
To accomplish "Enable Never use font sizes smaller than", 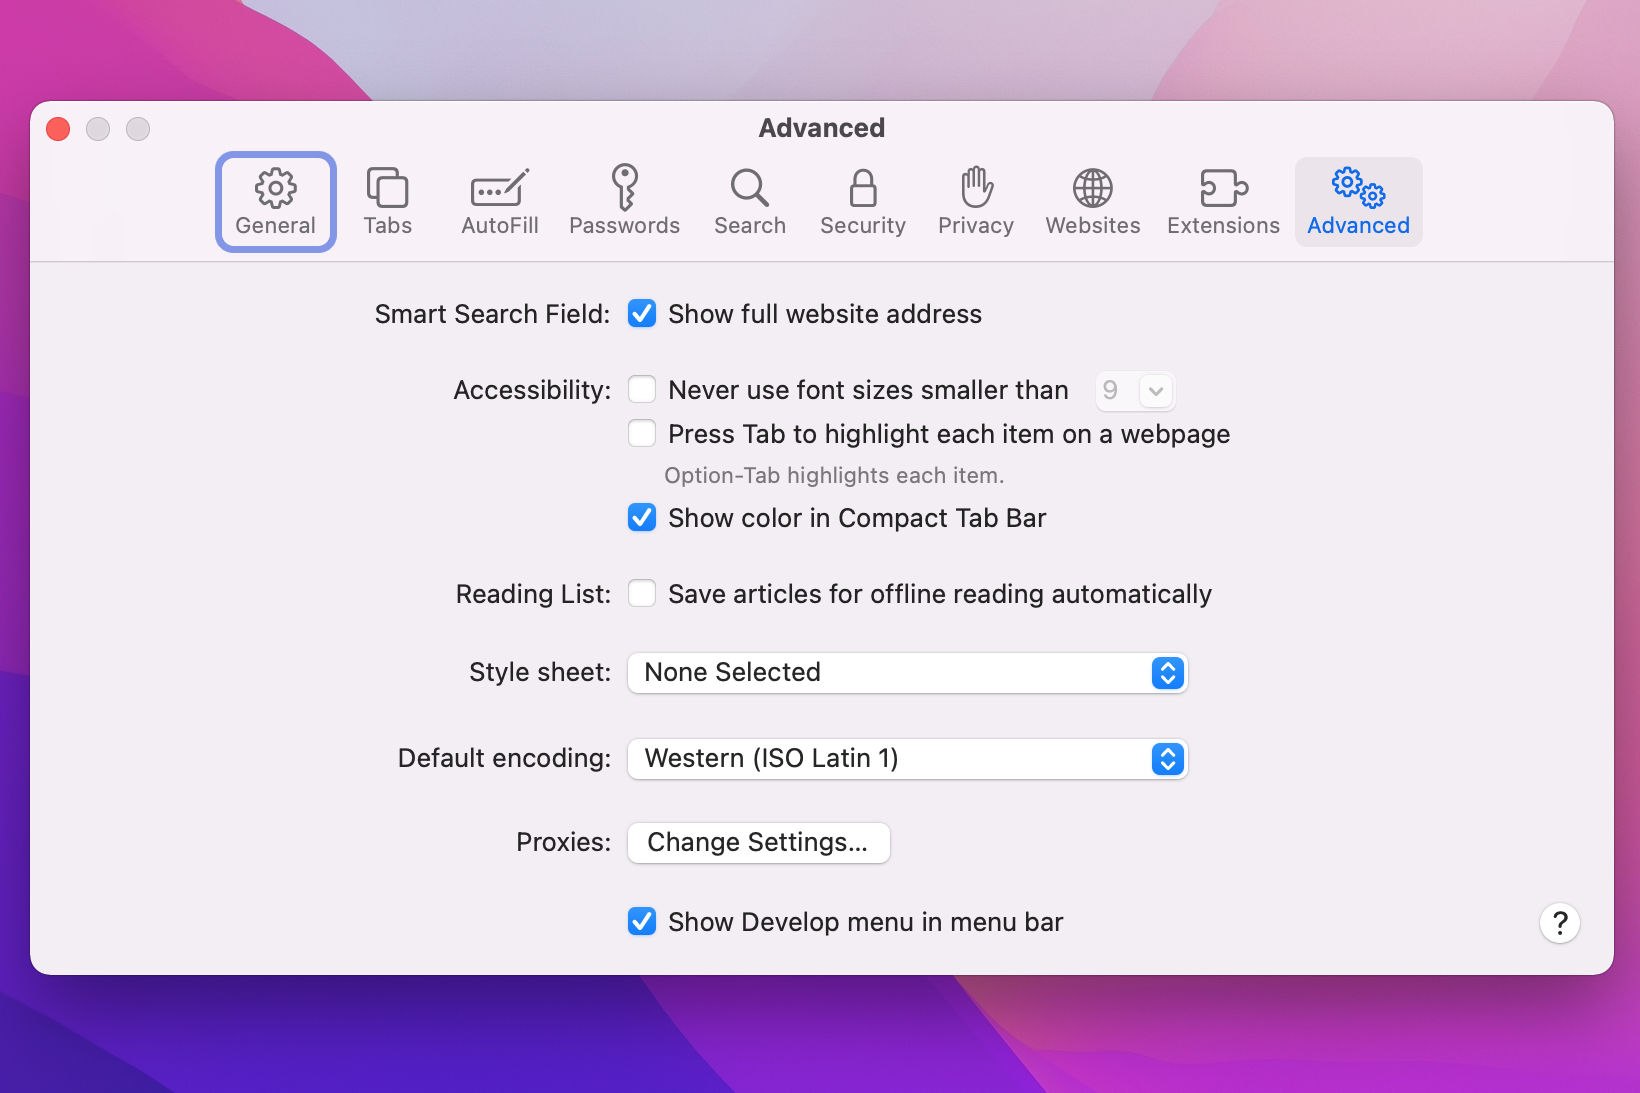I will click(x=642, y=390).
